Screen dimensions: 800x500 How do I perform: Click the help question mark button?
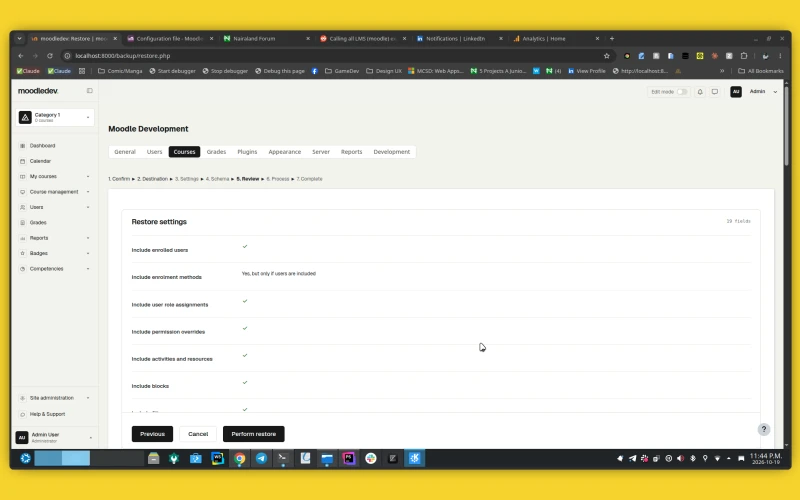click(x=764, y=429)
